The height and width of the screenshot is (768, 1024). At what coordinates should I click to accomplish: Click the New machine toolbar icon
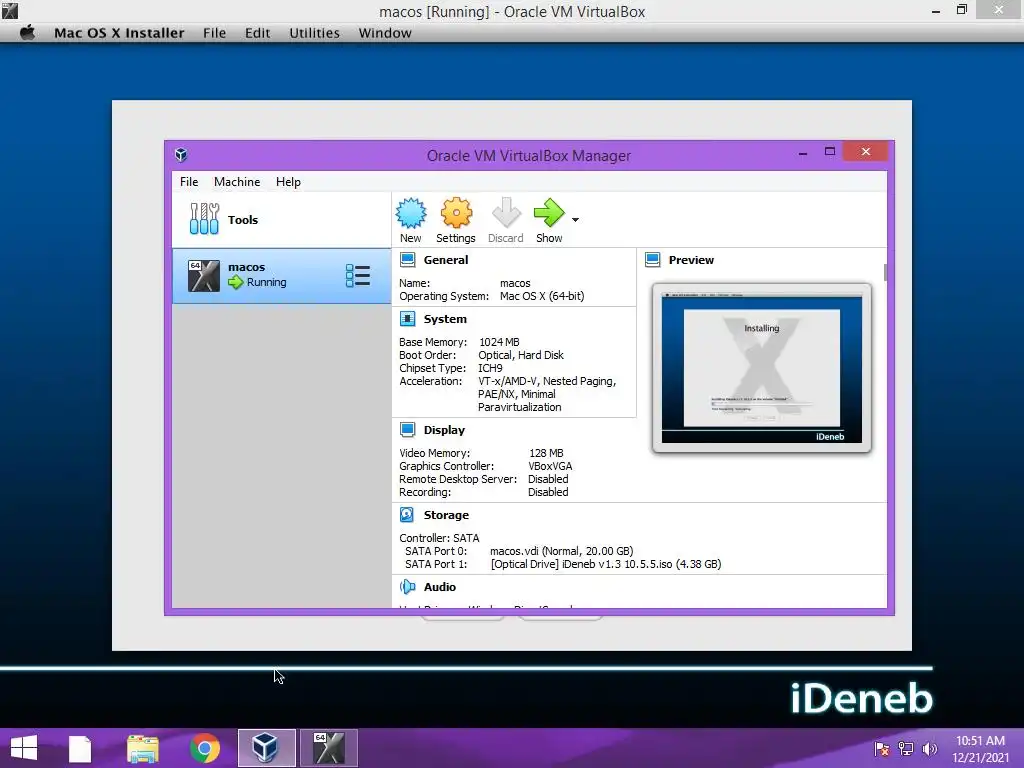point(411,213)
